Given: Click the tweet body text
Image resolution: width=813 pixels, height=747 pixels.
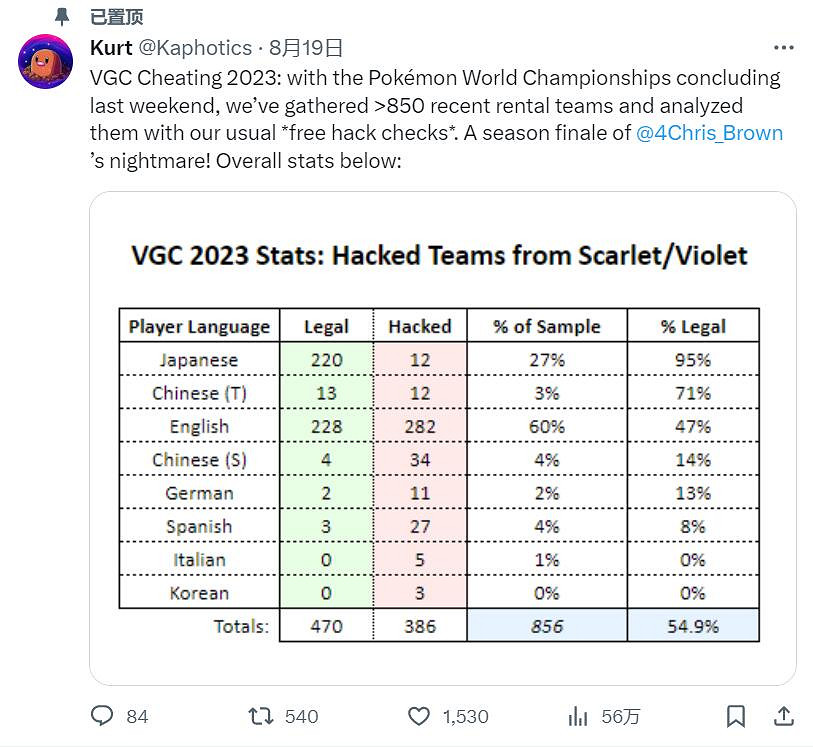Looking at the screenshot, I should point(400,105).
